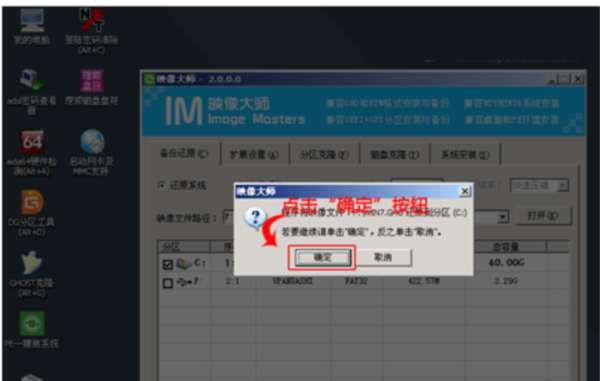
Task: Open the compression mode dropdown at top right
Action: (562, 186)
